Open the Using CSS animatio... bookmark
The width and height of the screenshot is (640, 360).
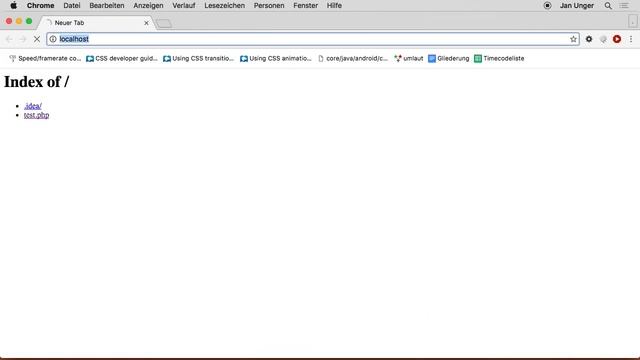pyautogui.click(x=276, y=58)
